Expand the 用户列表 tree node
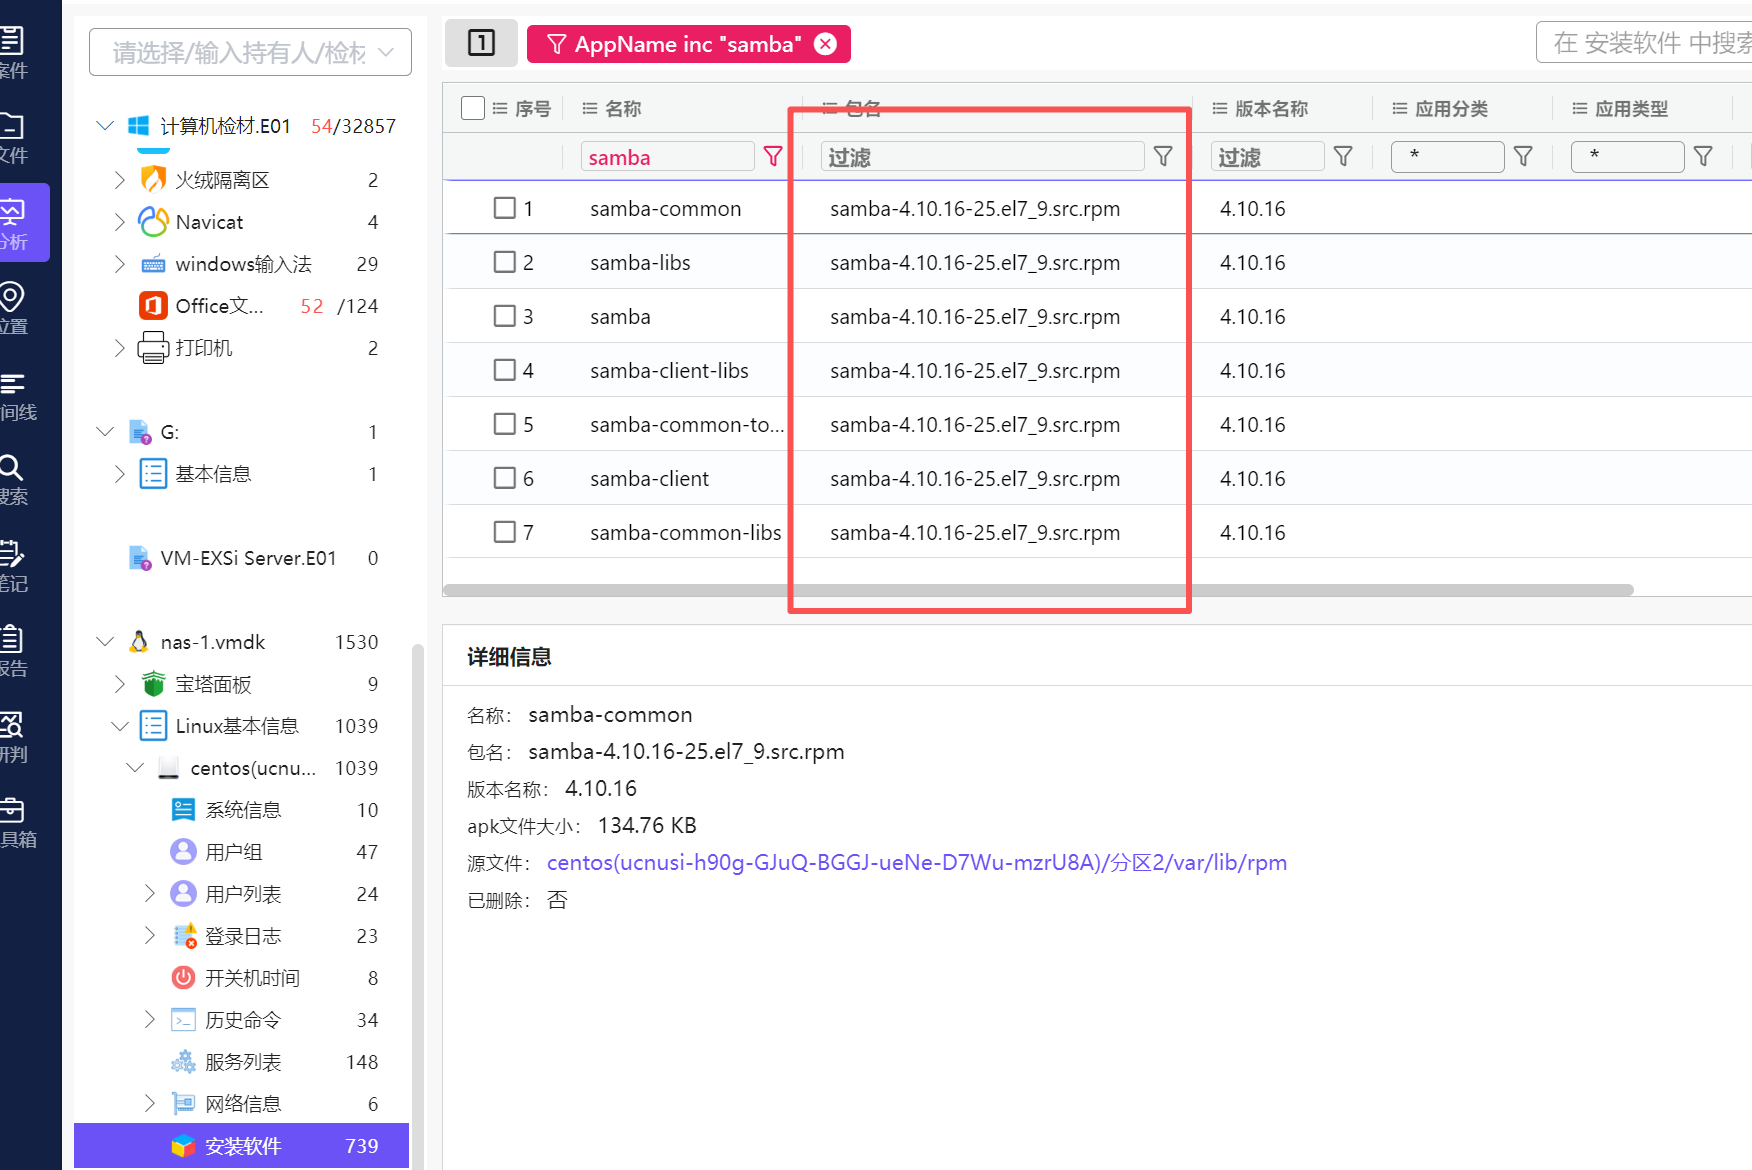The image size is (1752, 1170). click(x=149, y=894)
